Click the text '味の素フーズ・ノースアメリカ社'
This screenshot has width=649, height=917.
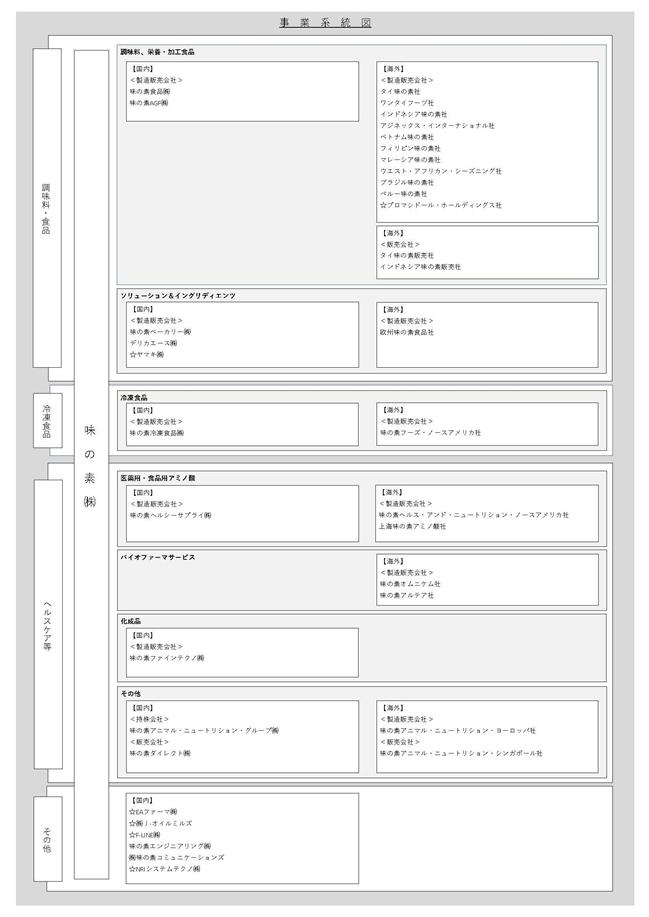[x=430, y=433]
